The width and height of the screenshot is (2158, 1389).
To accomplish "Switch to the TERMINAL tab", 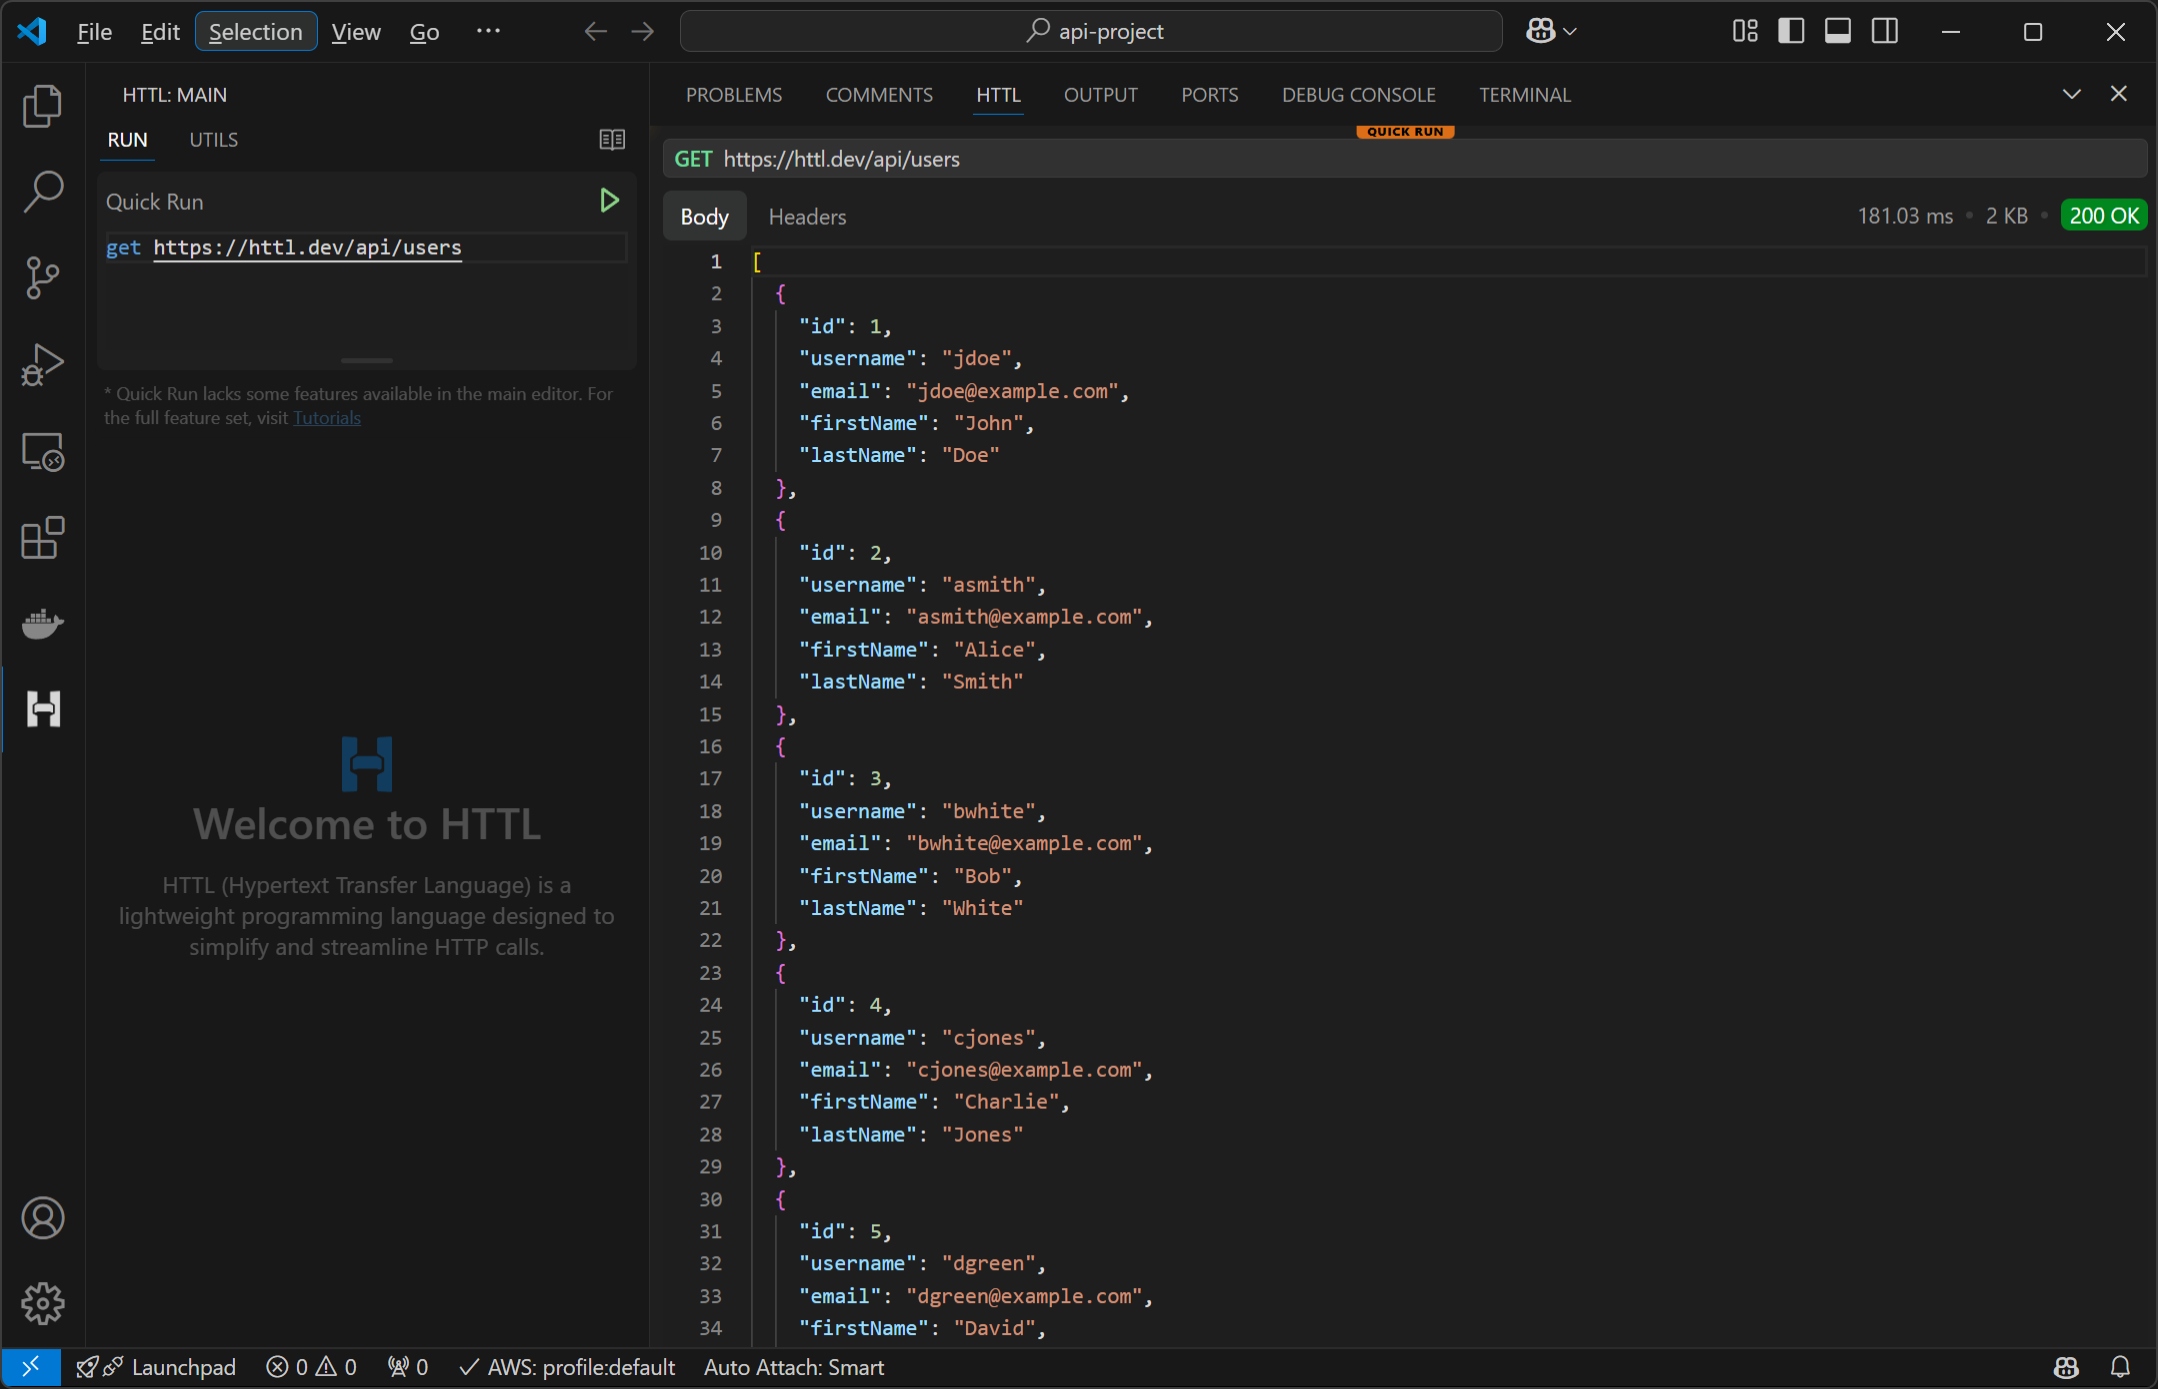I will 1524,95.
